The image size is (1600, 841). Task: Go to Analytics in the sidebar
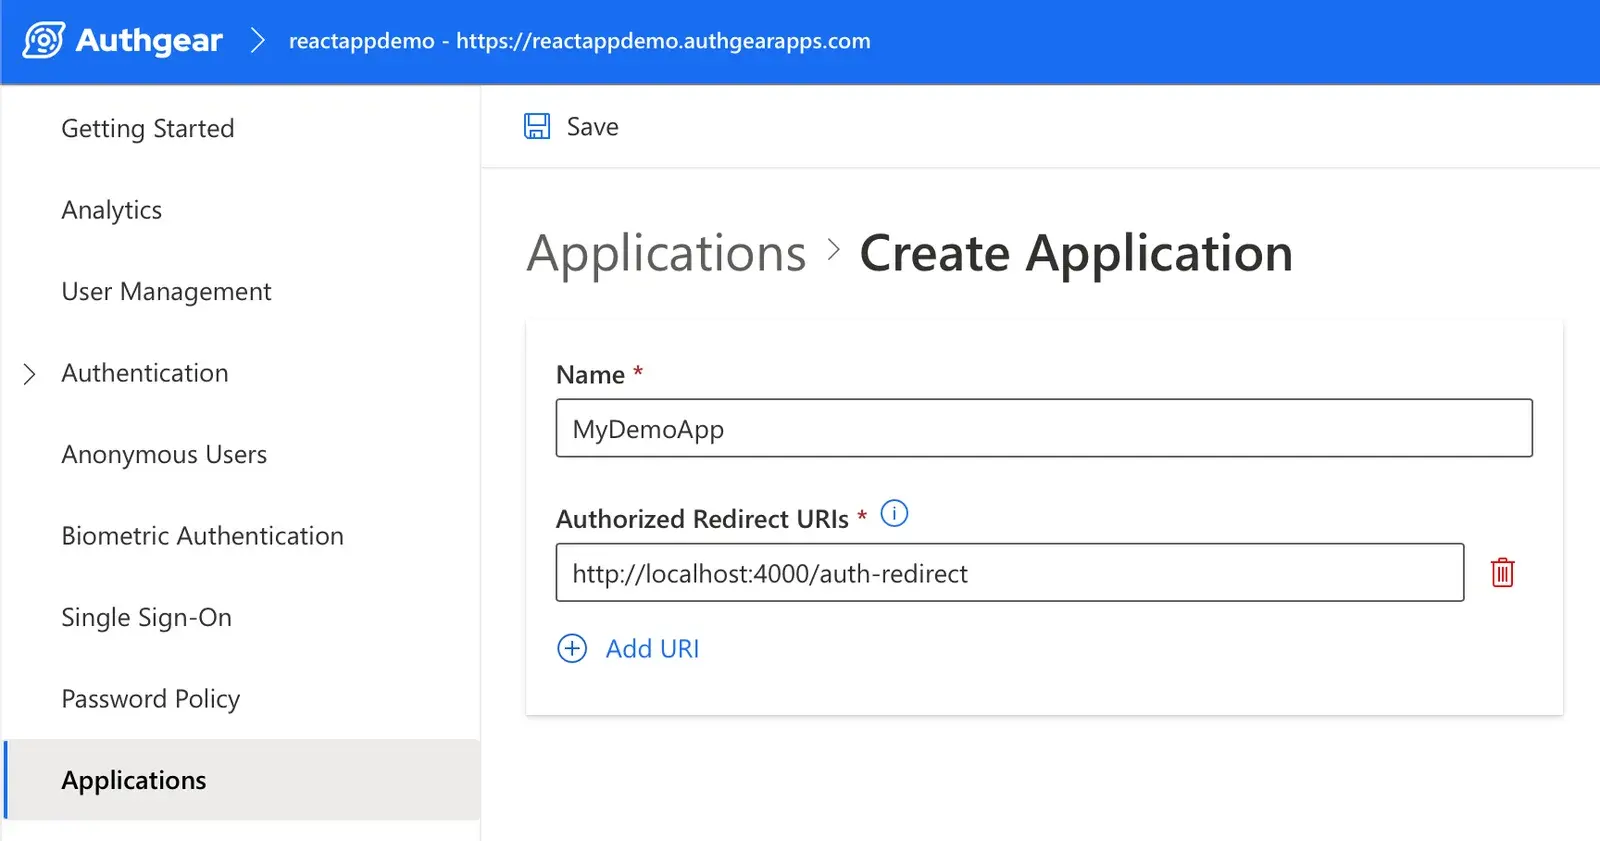(112, 210)
